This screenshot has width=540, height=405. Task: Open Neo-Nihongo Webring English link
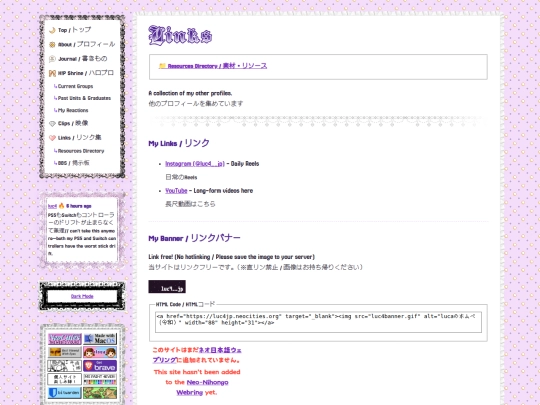click(x=198, y=387)
